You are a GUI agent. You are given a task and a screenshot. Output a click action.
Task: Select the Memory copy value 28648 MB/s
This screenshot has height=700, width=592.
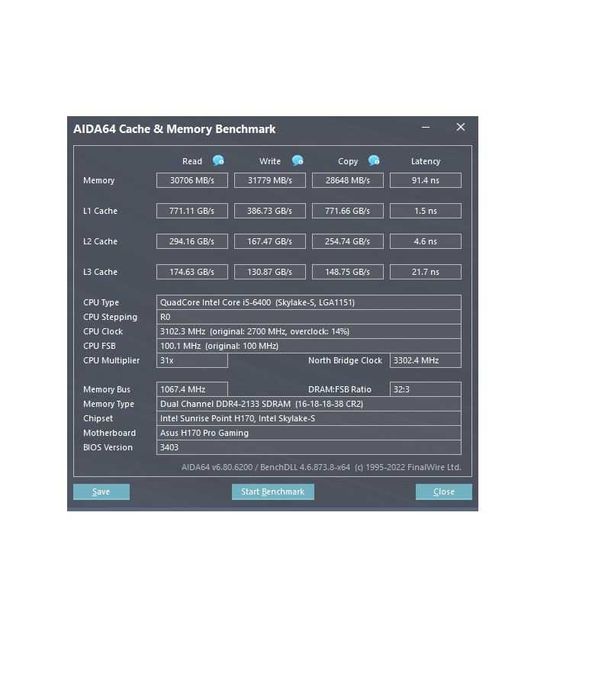click(x=348, y=180)
